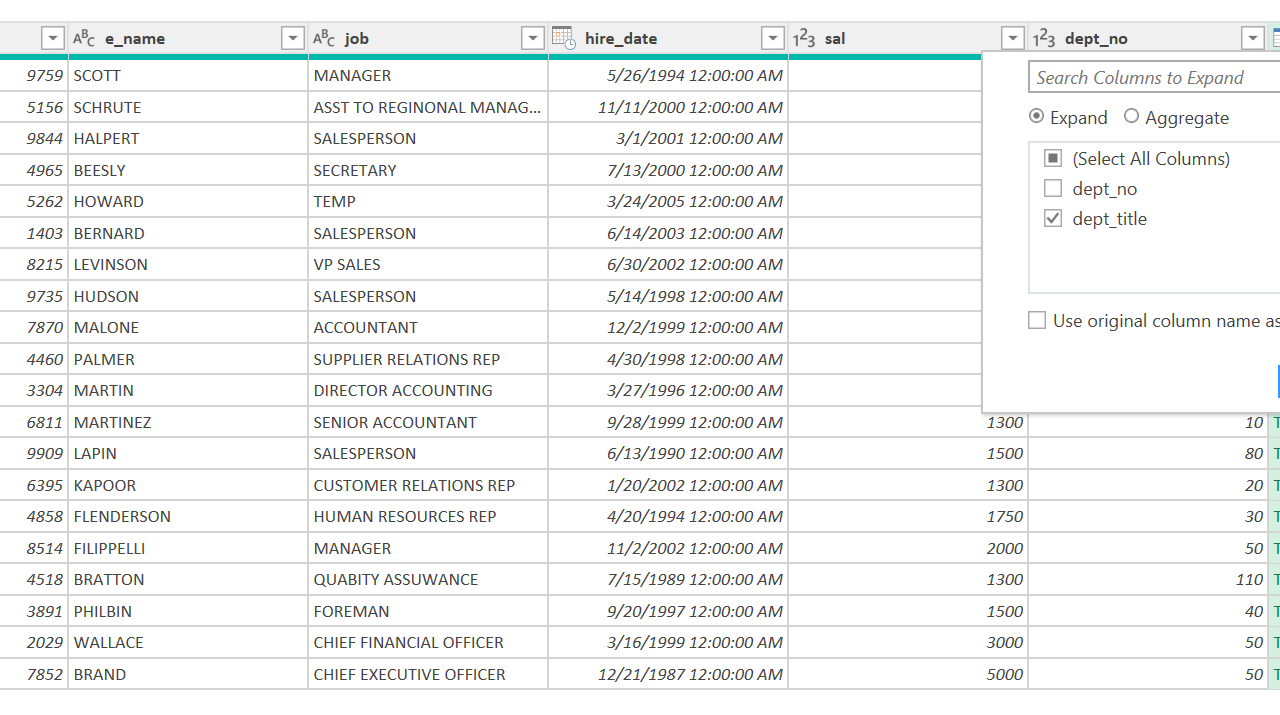The height and width of the screenshot is (715, 1280).
Task: Click the SENIOR ACCOUNTANT job cell
Action: pyautogui.click(x=428, y=422)
